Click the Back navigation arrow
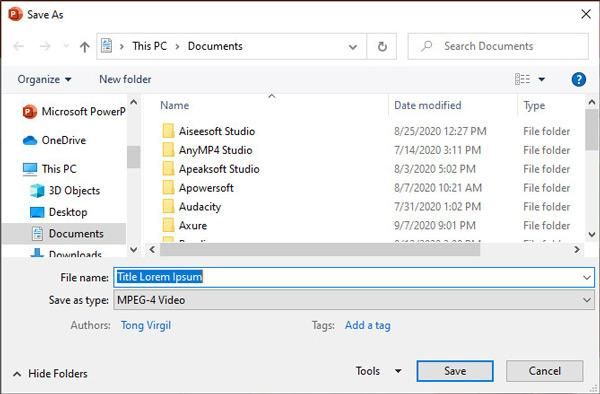Viewport: 600px width, 394px height. [x=18, y=47]
